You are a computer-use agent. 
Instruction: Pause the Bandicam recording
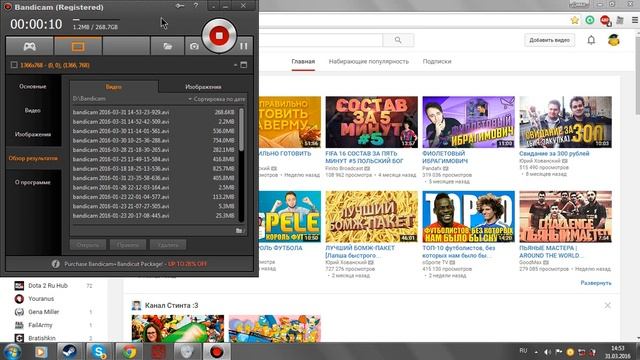tap(244, 46)
